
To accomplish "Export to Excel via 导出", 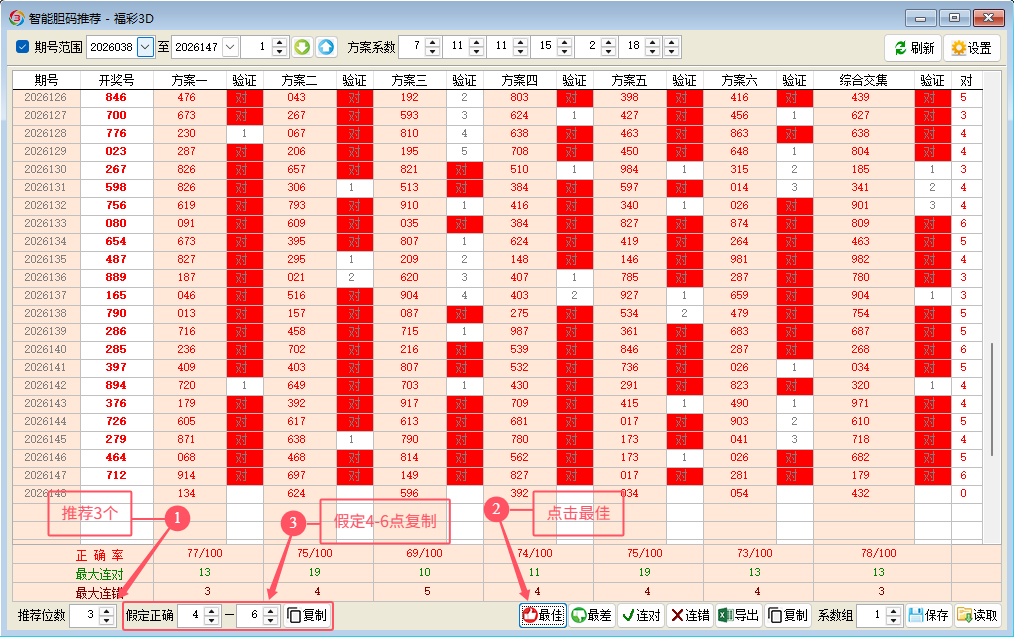I will pos(739,615).
